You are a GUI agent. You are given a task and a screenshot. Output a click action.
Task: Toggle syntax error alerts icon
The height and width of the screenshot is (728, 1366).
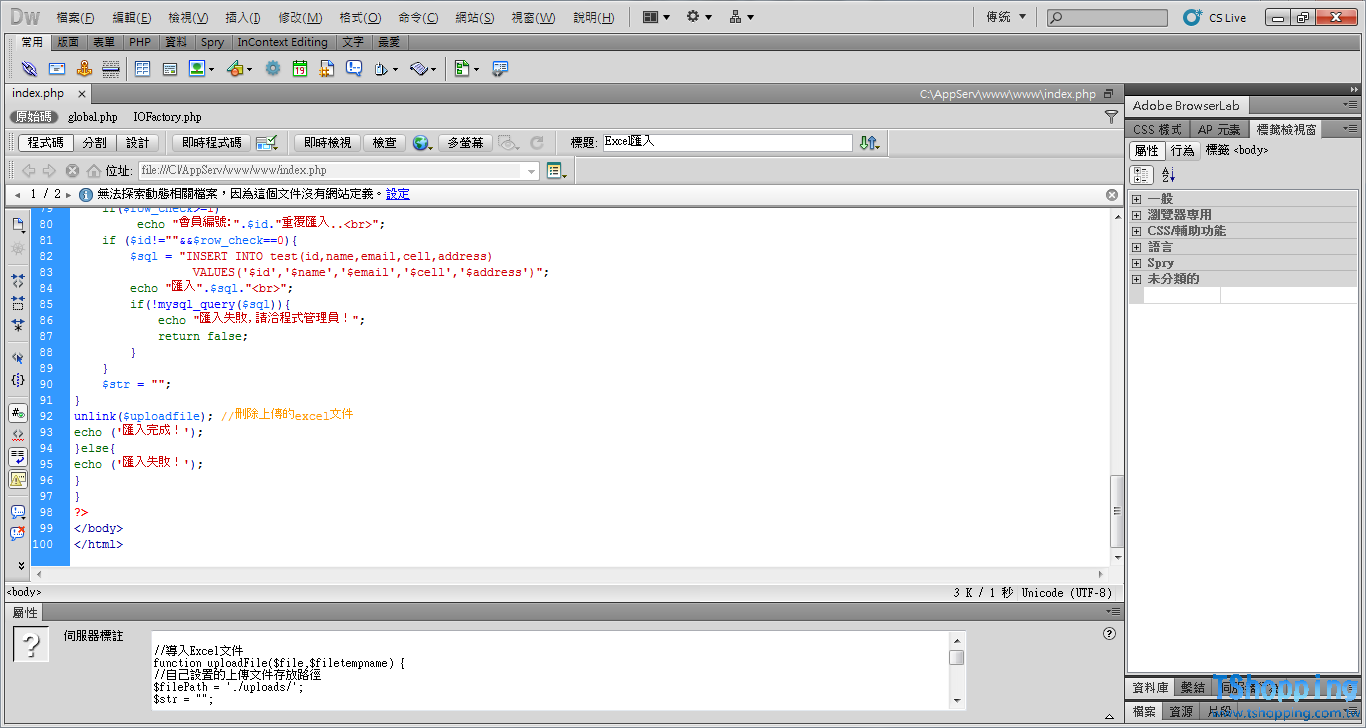click(18, 478)
